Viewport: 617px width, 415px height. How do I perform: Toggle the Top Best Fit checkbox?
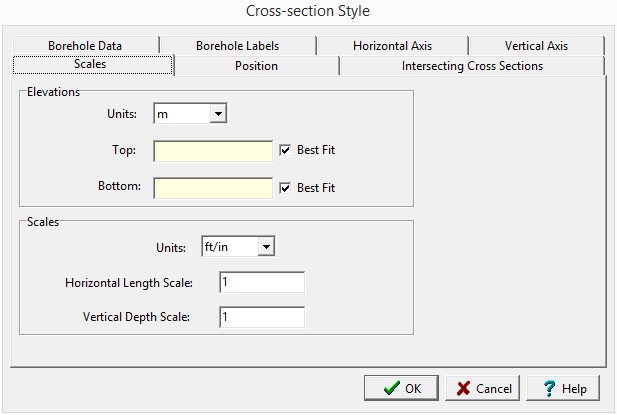[285, 150]
